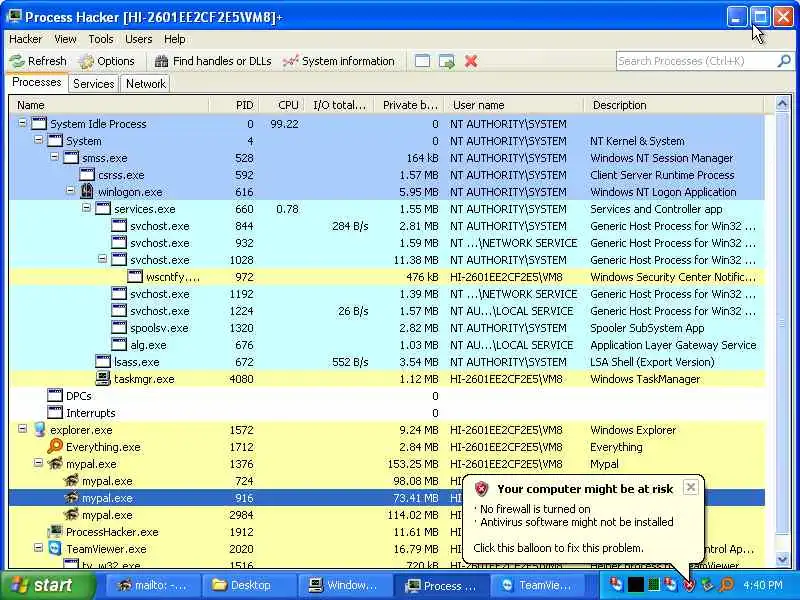Click the explorer.exe process icon
The height and width of the screenshot is (600, 800).
[x=40, y=430]
